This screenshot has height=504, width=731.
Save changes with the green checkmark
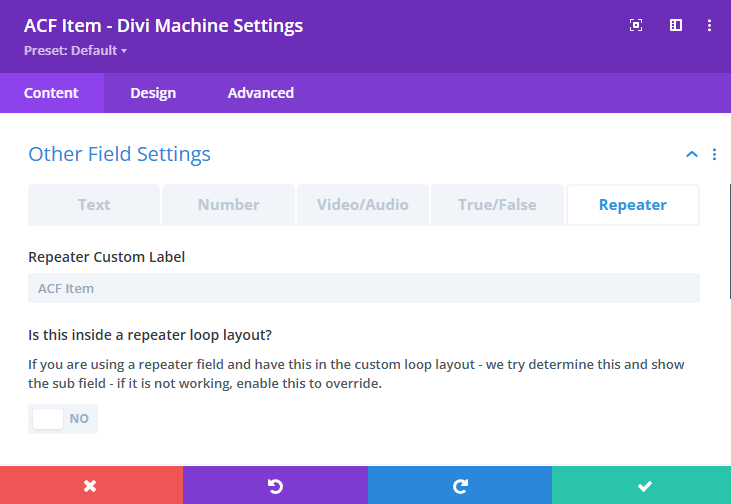644,486
